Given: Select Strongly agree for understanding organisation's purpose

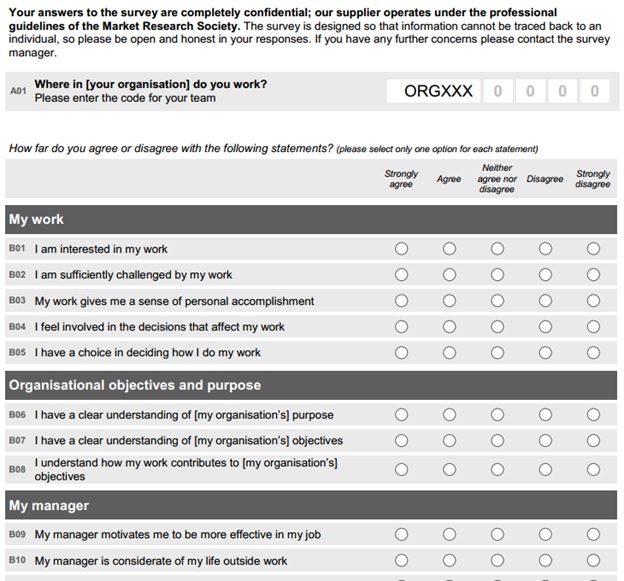Looking at the screenshot, I should (x=401, y=415).
